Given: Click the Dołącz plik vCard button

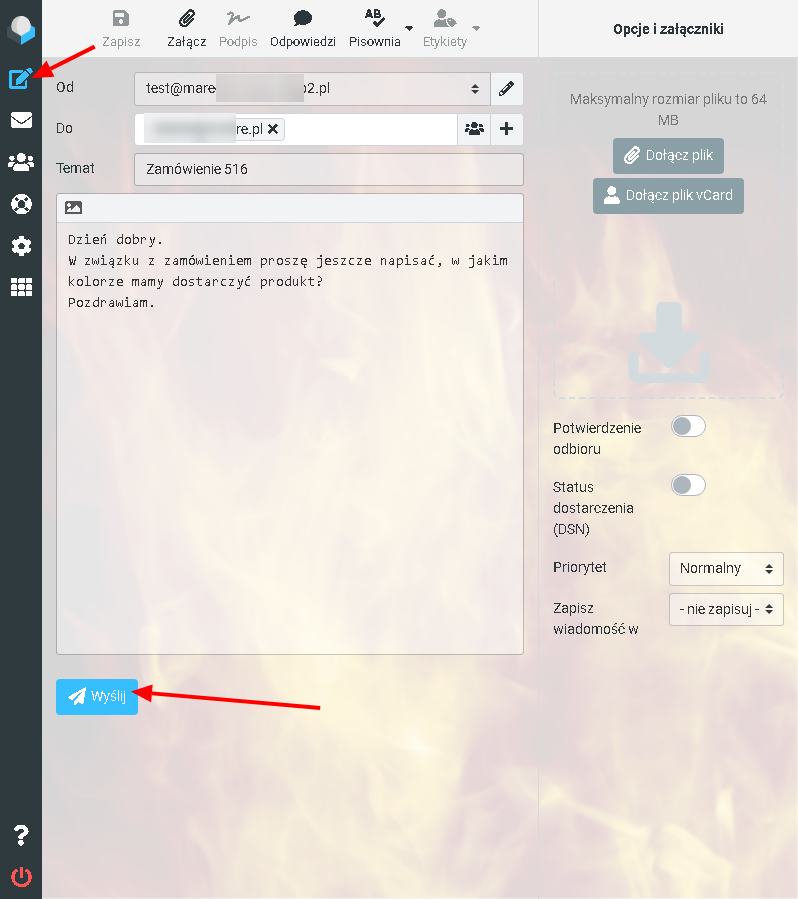Looking at the screenshot, I should click(x=668, y=196).
